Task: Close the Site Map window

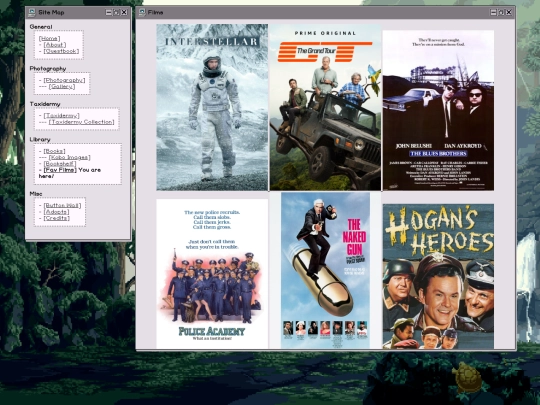Action: click(x=124, y=12)
